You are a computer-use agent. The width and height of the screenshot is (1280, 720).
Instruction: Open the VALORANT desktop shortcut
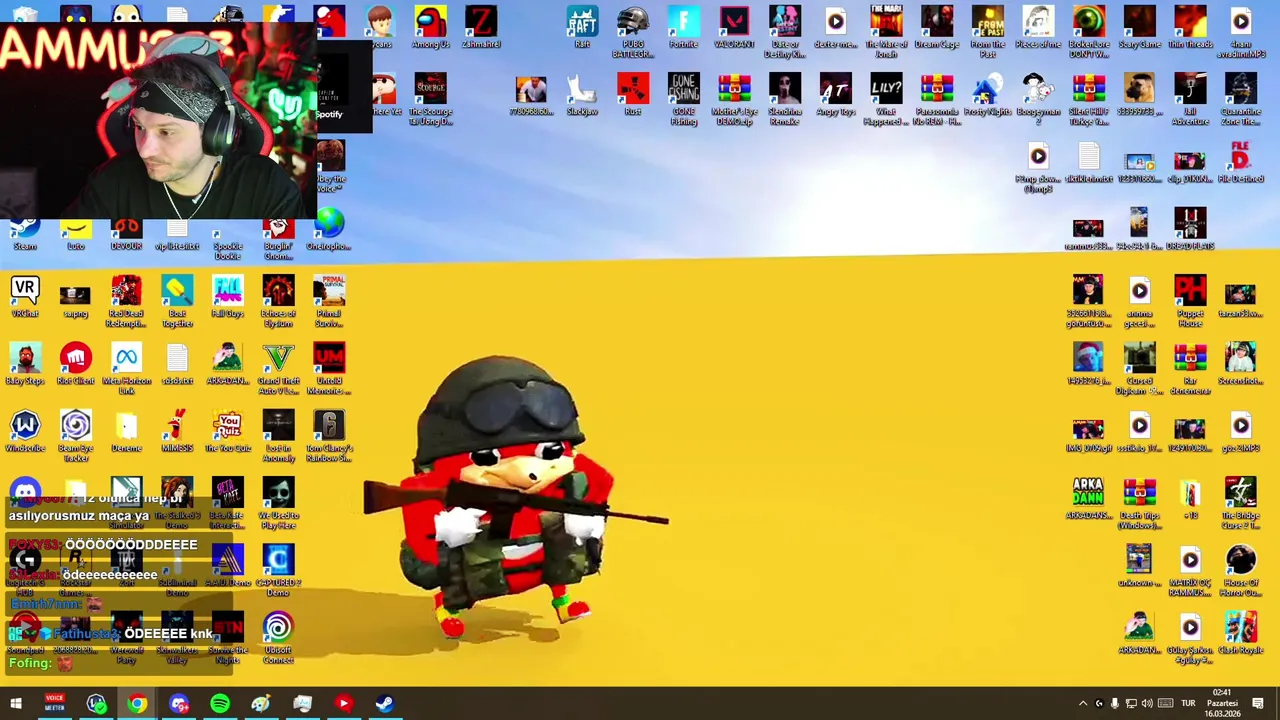pos(734,27)
